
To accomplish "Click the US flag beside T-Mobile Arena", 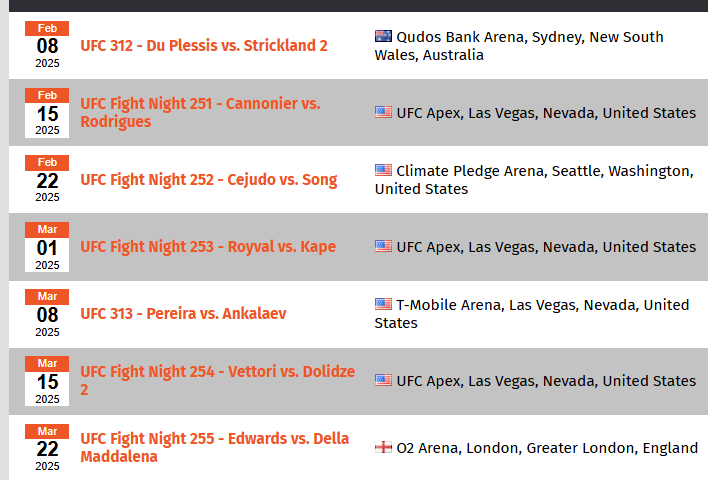I will tap(383, 305).
